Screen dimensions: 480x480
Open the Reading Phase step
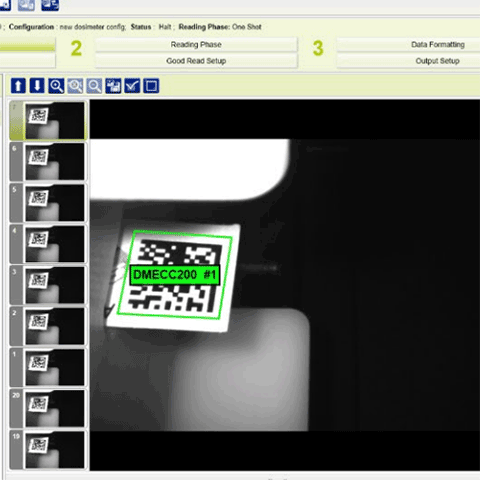(x=196, y=44)
